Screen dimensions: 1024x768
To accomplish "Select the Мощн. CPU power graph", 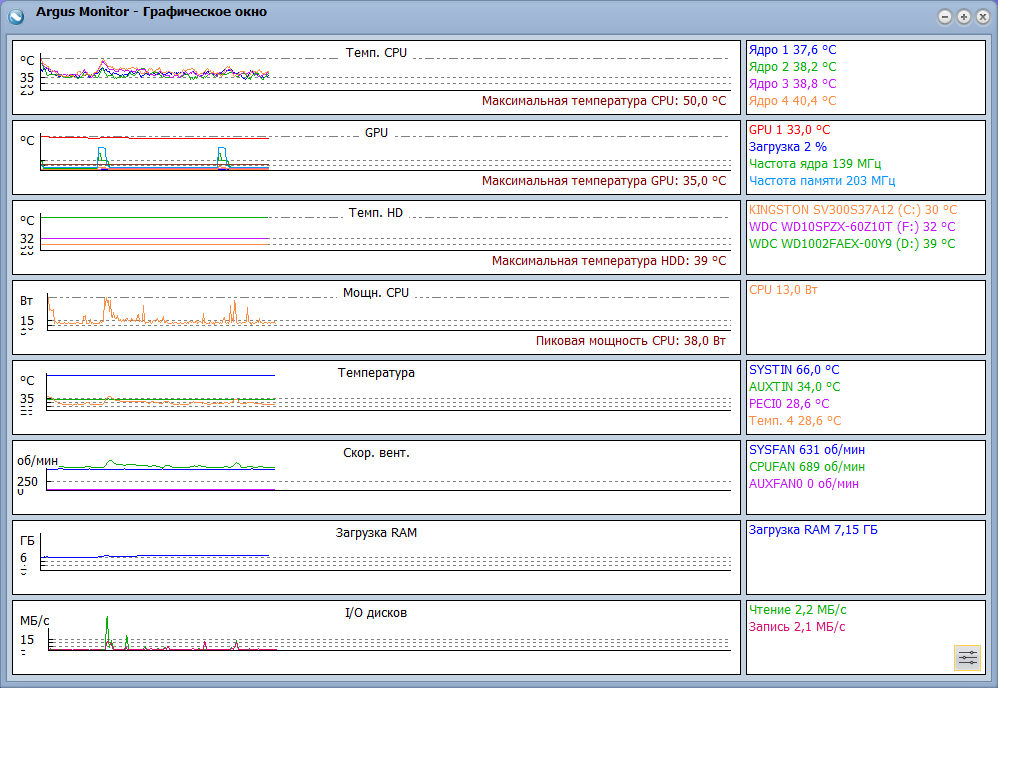I will point(376,317).
